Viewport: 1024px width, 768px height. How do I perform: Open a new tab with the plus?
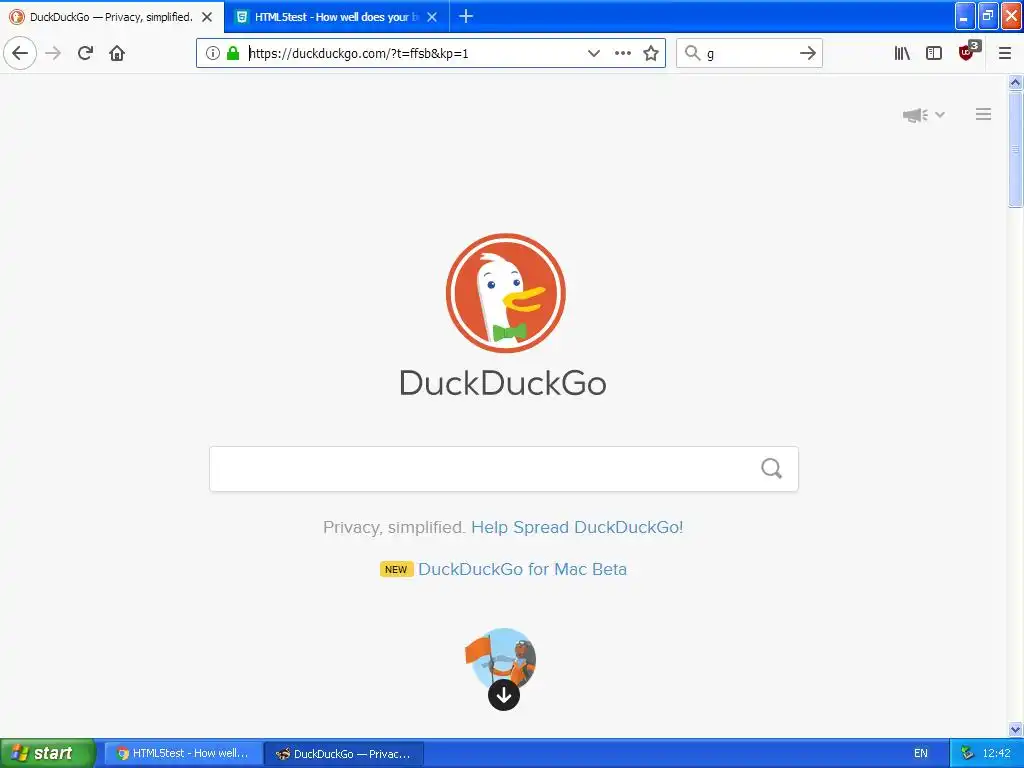(466, 16)
